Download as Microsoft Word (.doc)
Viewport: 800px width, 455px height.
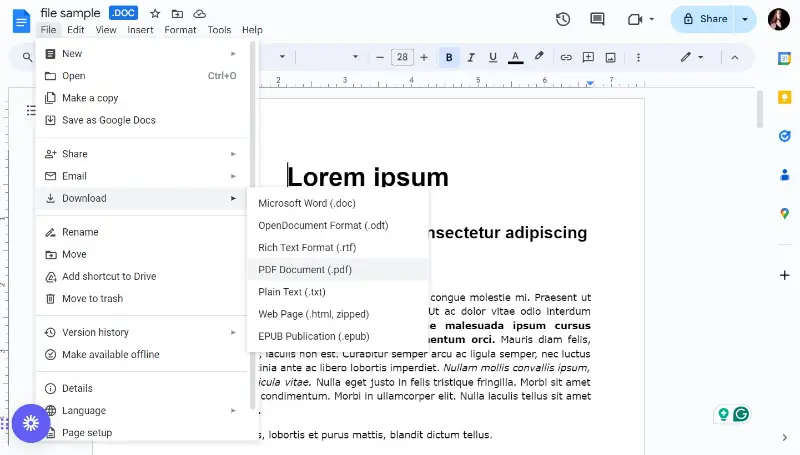[x=338, y=204]
